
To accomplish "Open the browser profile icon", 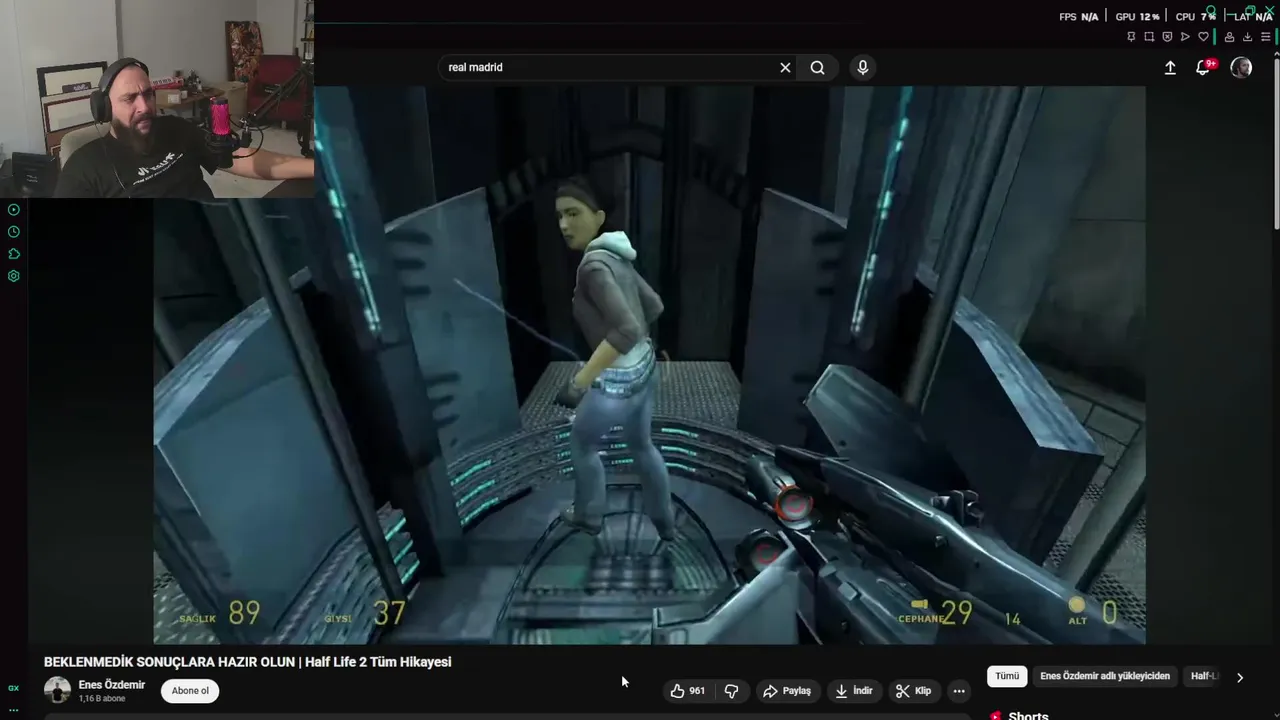I will [x=1229, y=37].
